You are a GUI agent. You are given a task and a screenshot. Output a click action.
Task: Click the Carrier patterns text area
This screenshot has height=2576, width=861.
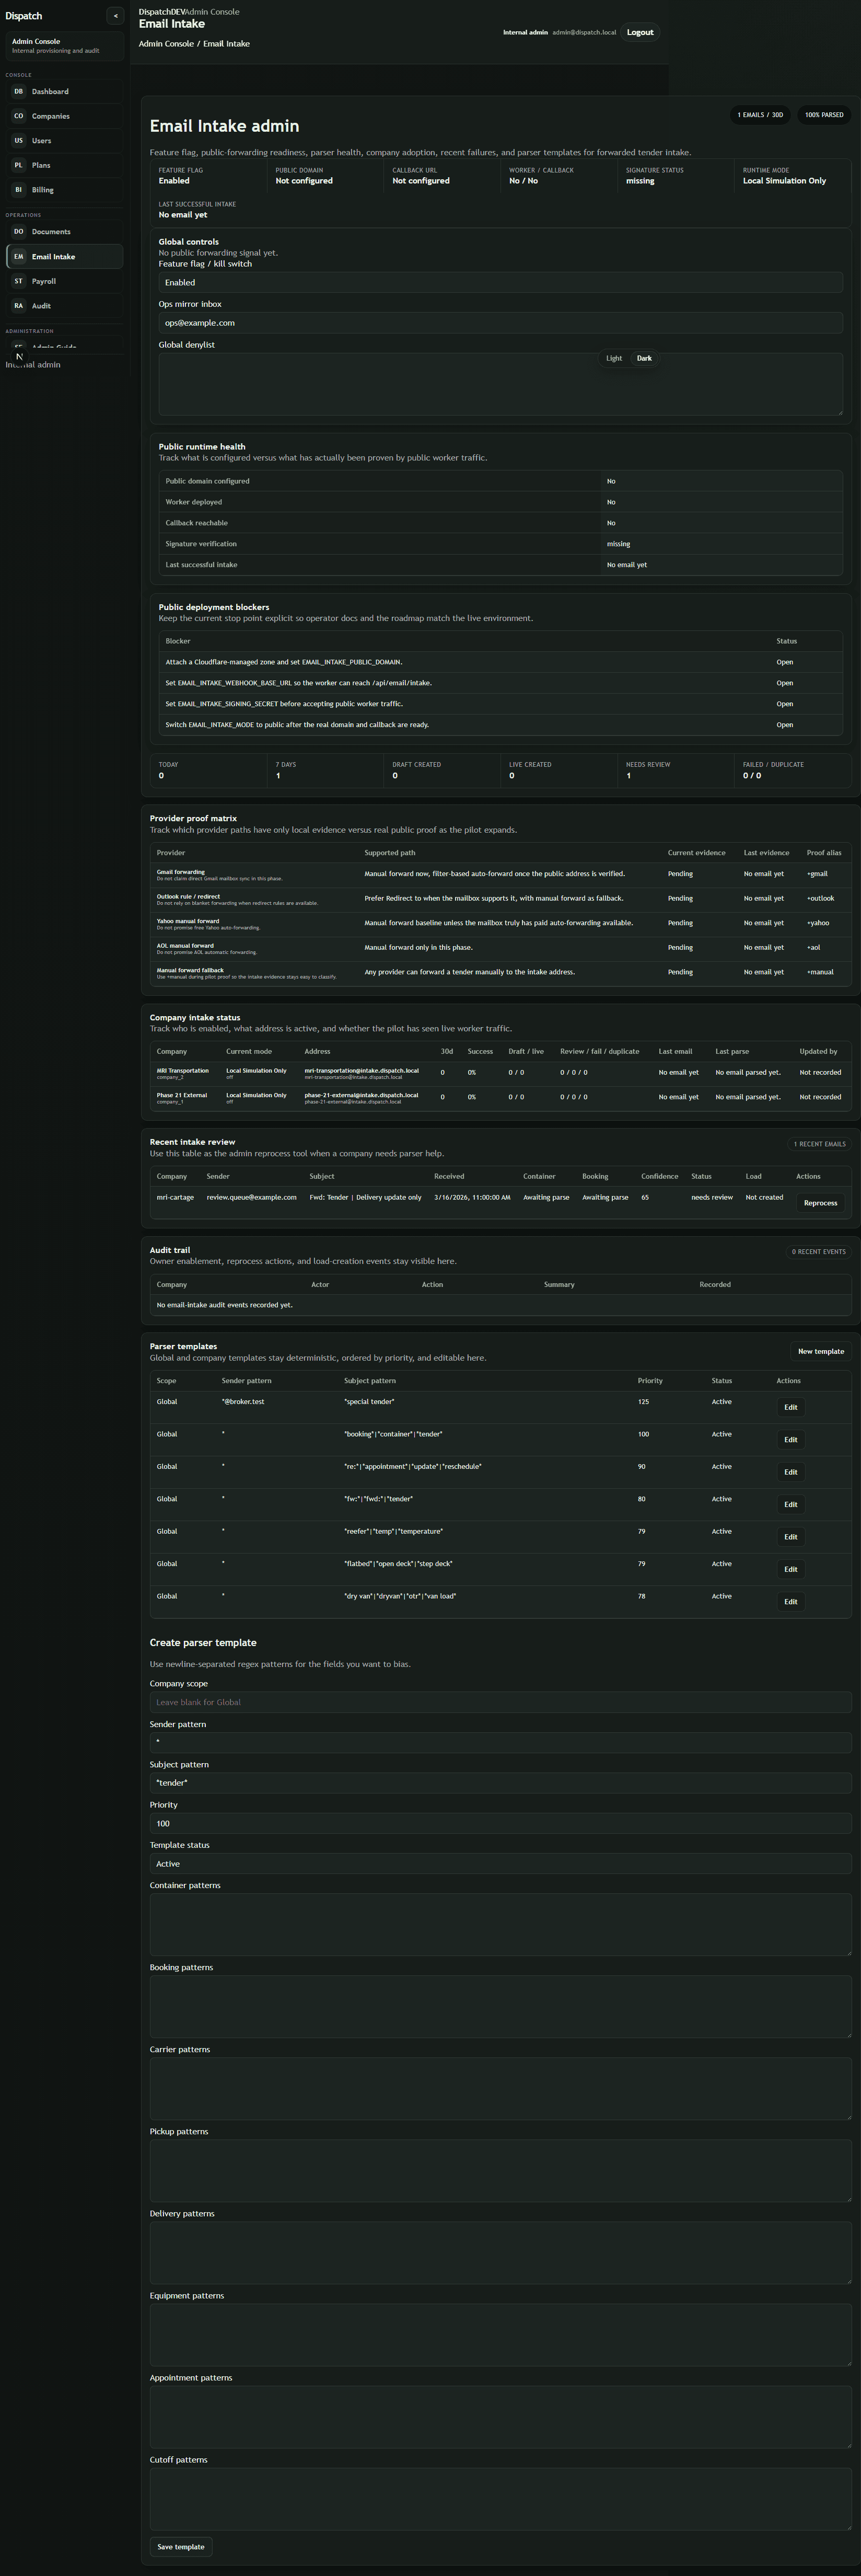pos(500,2088)
